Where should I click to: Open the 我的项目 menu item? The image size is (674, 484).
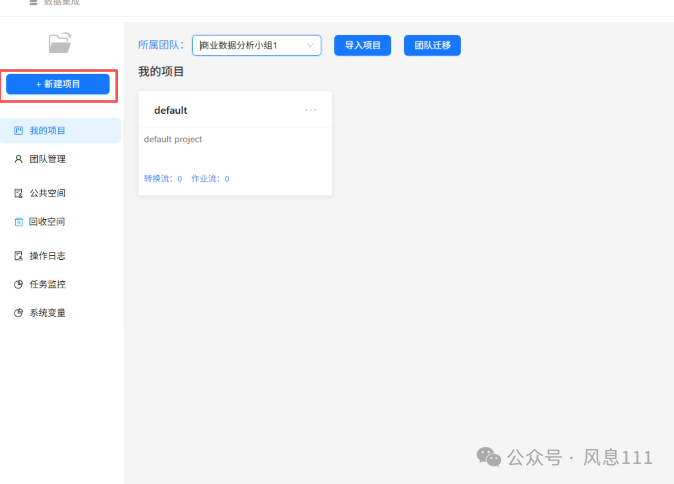click(x=61, y=131)
